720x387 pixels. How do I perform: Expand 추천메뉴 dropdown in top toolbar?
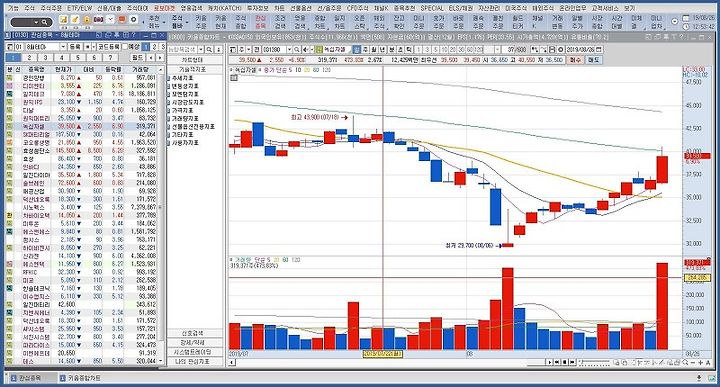pos(164,22)
